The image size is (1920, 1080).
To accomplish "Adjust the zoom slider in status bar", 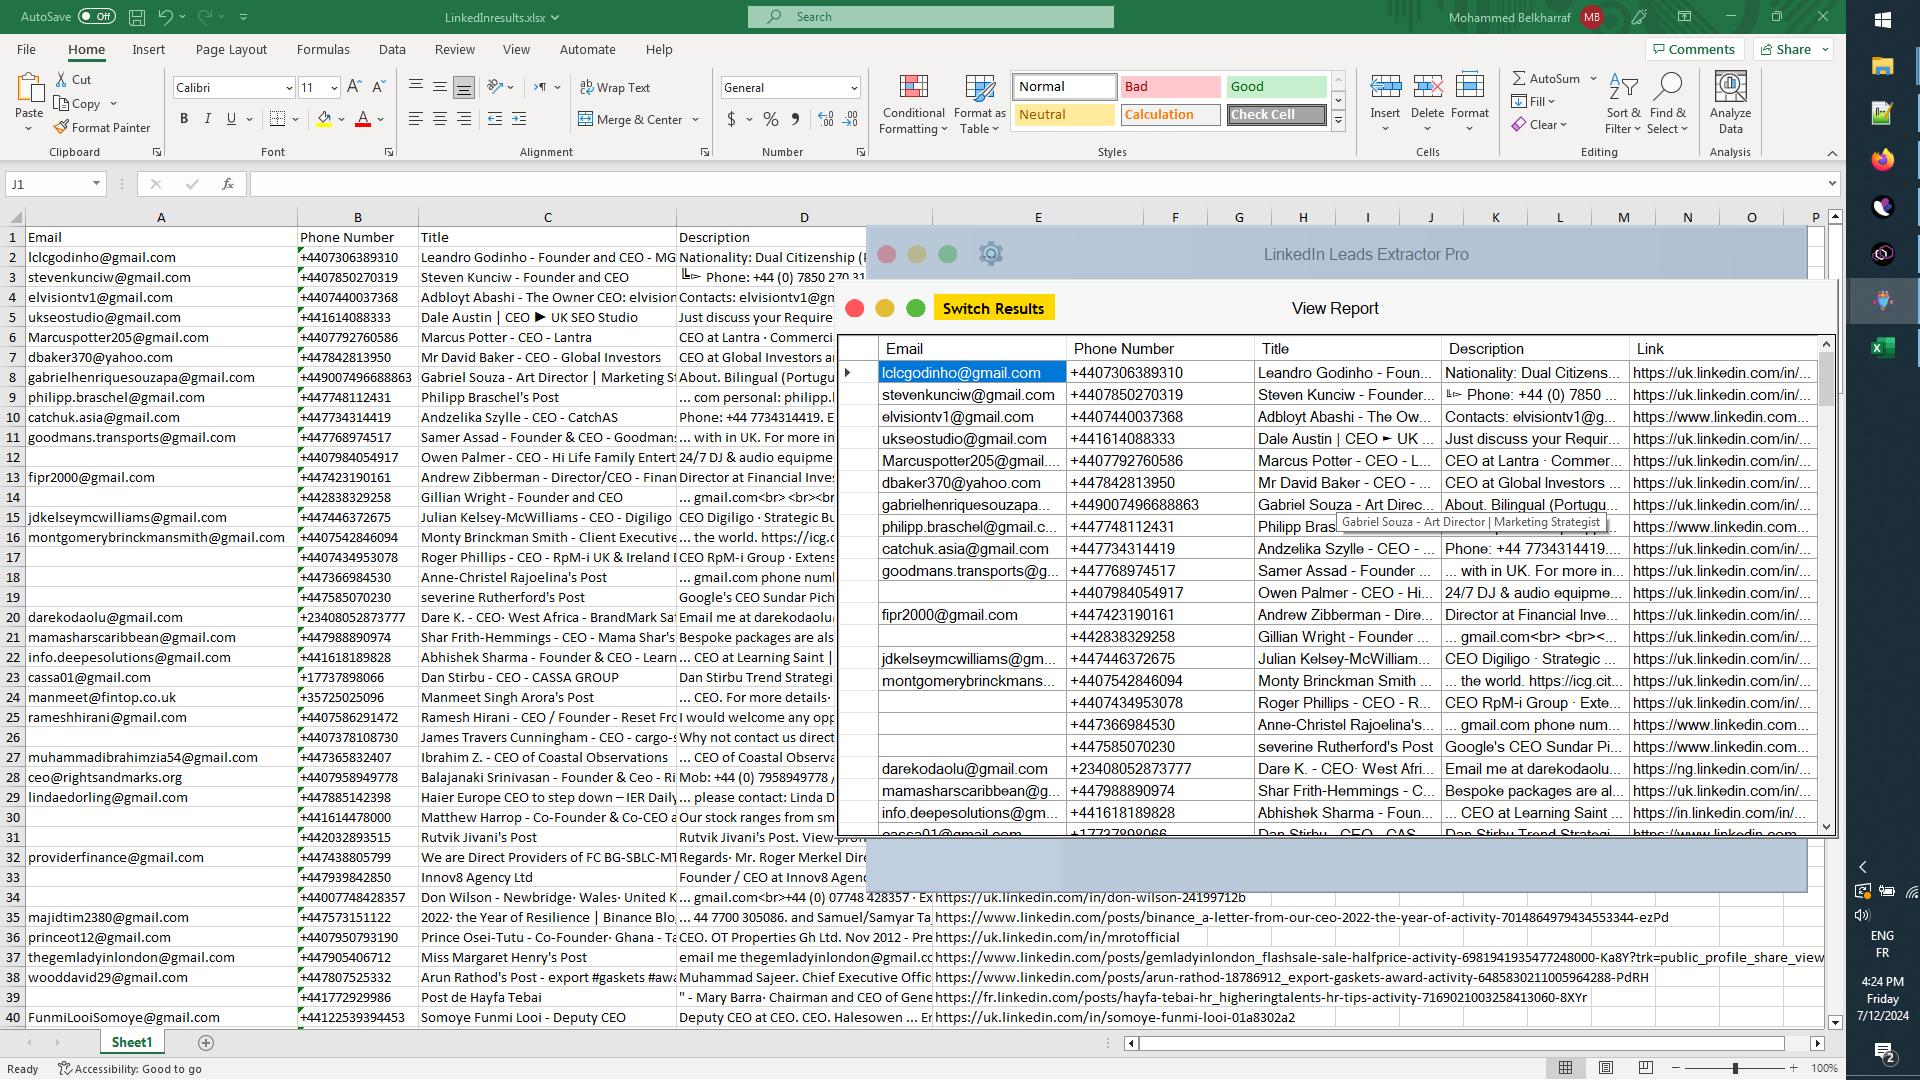I will pyautogui.click(x=1735, y=1068).
